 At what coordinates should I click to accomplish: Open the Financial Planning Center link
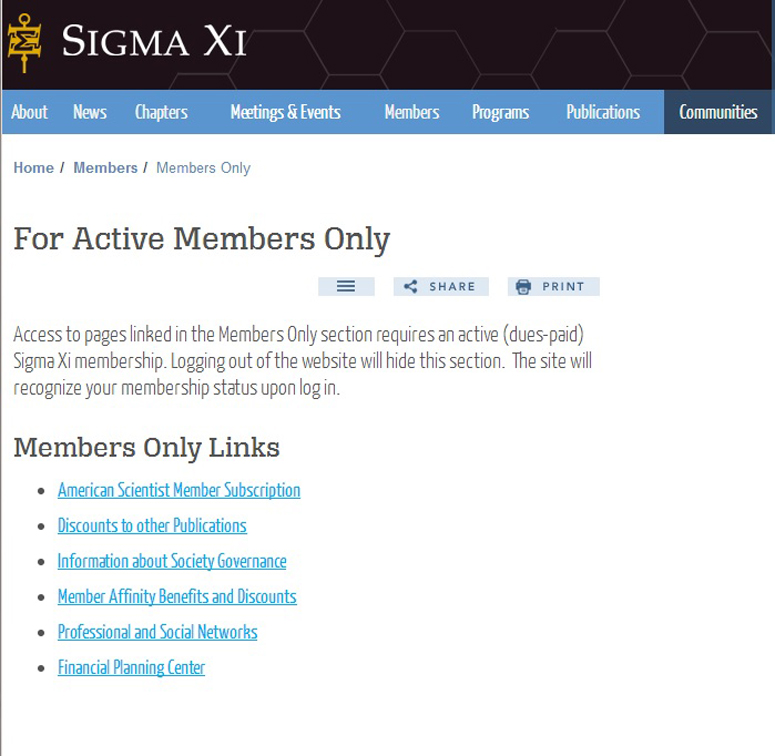(x=131, y=668)
